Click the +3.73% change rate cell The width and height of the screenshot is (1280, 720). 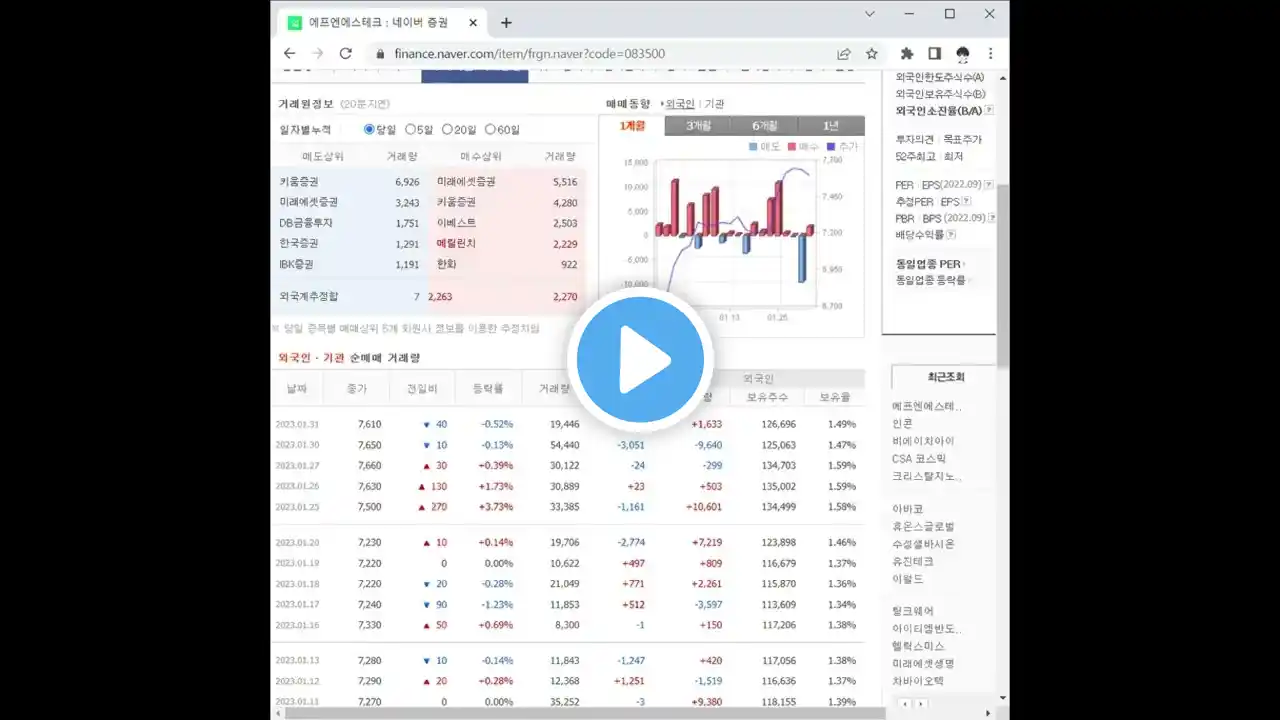click(x=495, y=506)
